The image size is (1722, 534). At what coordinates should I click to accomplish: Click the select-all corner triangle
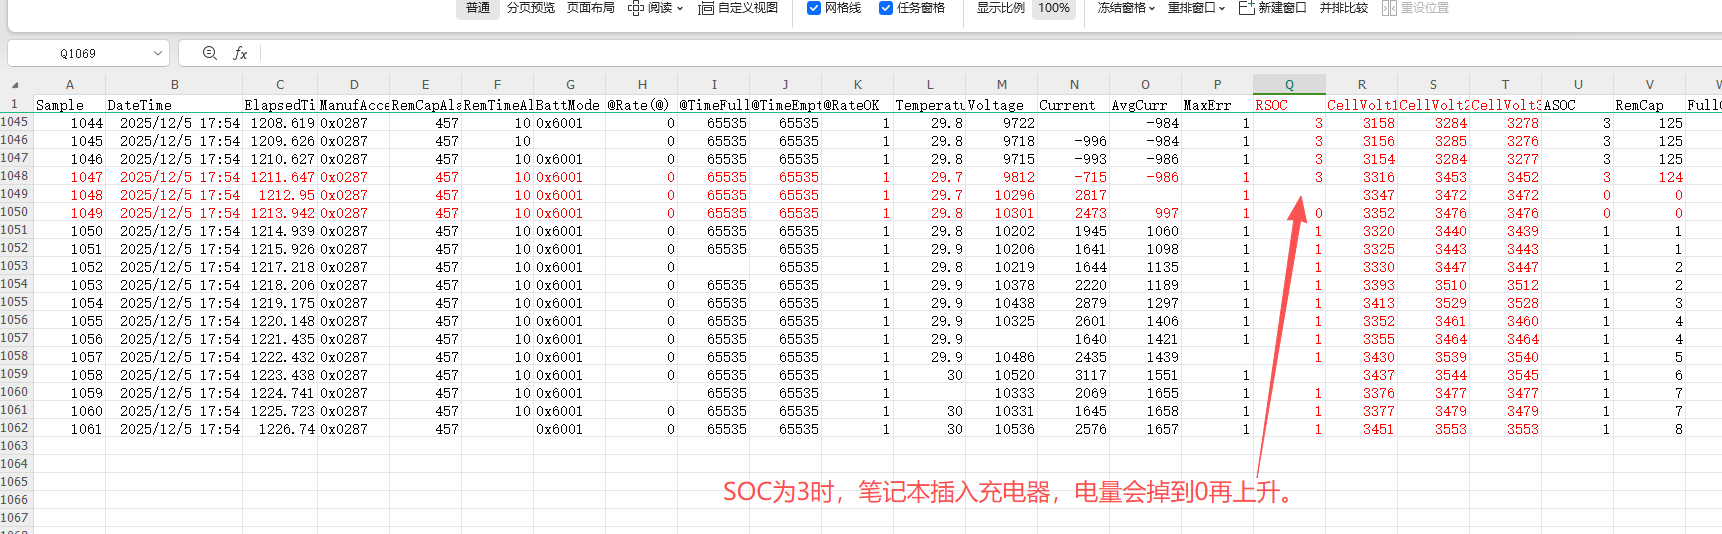(x=16, y=85)
